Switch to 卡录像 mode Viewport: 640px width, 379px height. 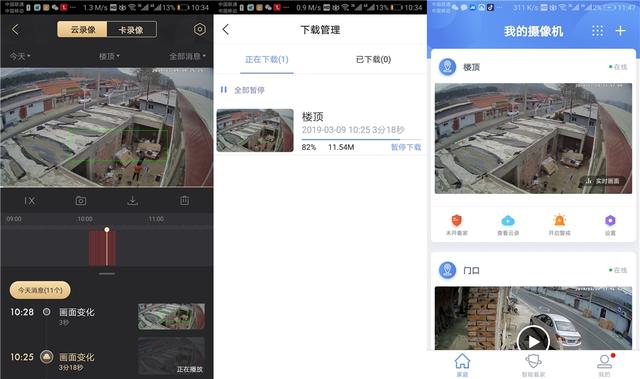click(131, 29)
